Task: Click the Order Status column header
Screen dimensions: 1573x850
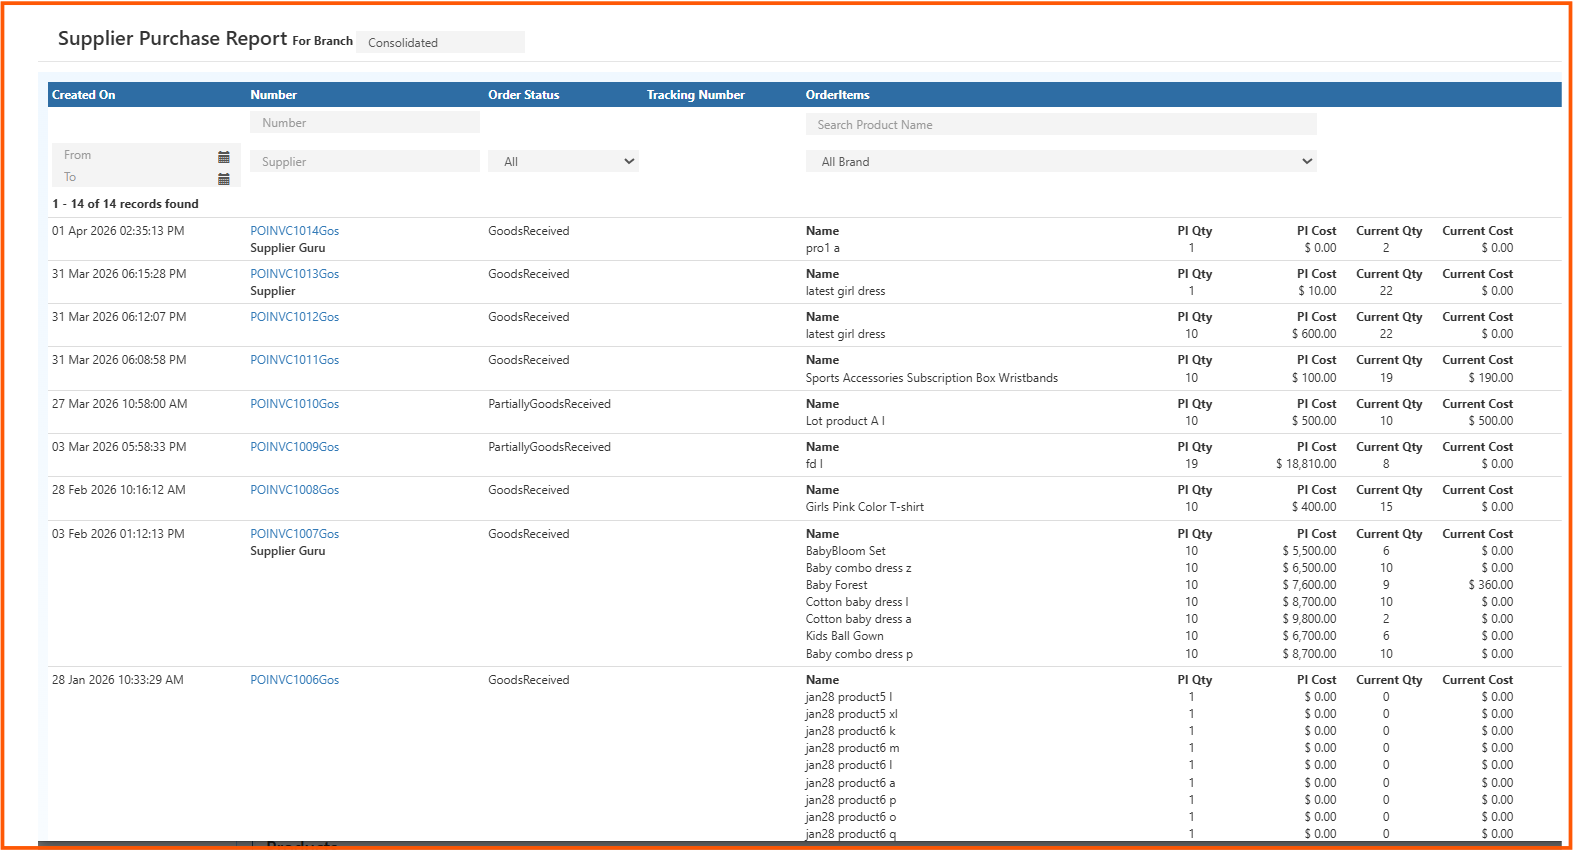Action: (523, 95)
